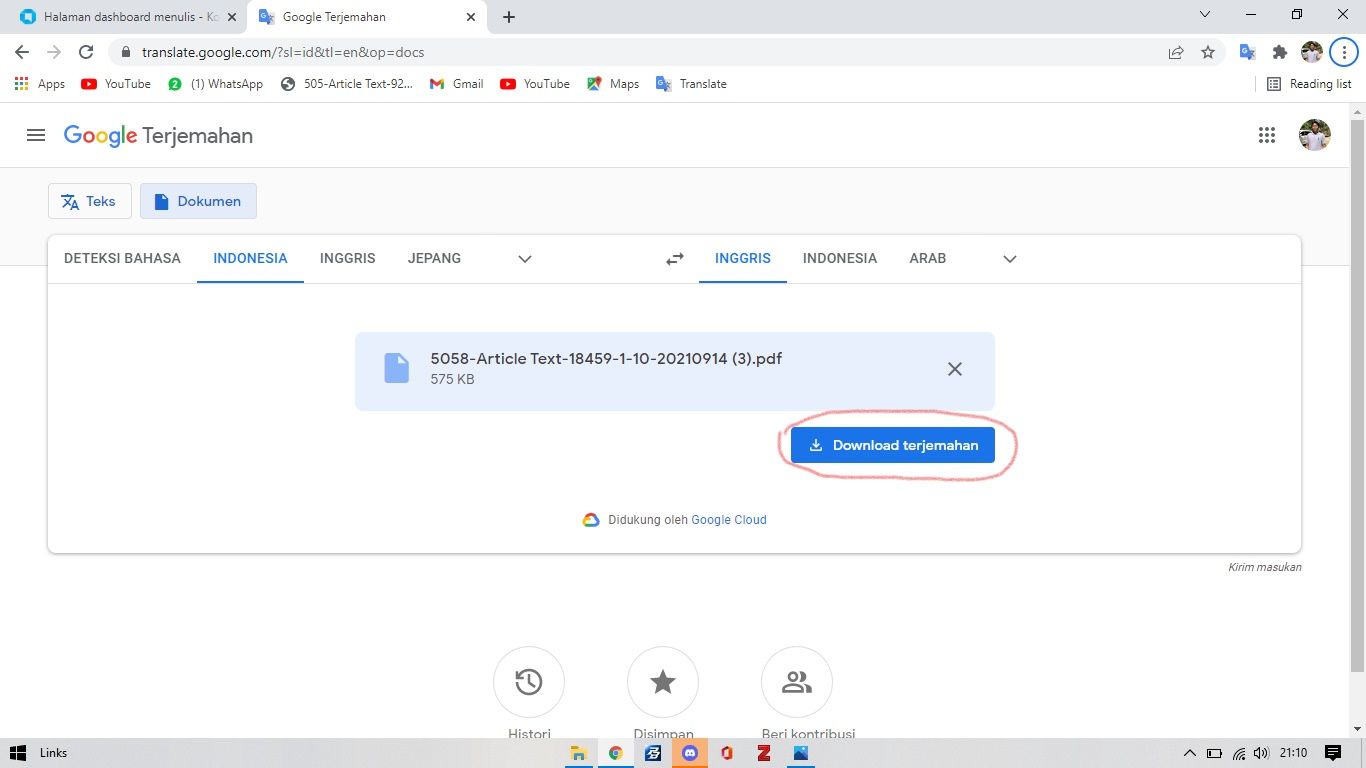The height and width of the screenshot is (768, 1366).
Task: Swap source and target languages
Action: (675, 258)
